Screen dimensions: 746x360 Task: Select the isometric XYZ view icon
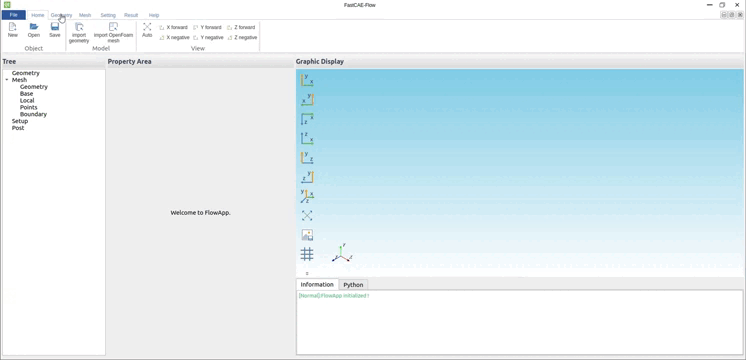point(307,196)
